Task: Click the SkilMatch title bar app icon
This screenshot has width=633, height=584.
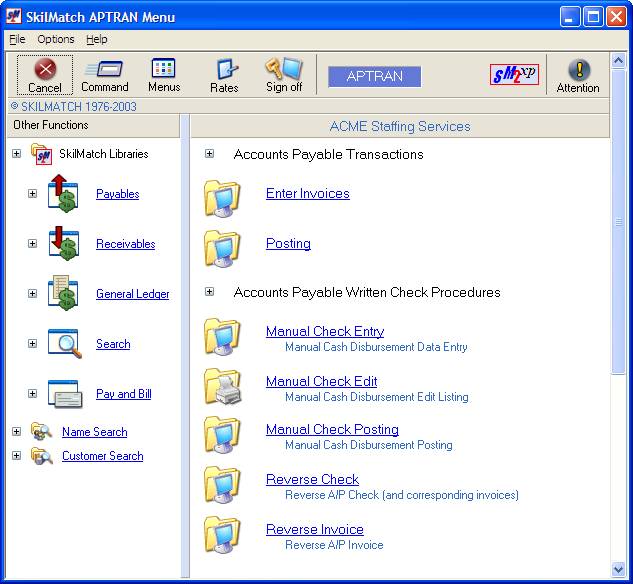Action: click(x=14, y=16)
